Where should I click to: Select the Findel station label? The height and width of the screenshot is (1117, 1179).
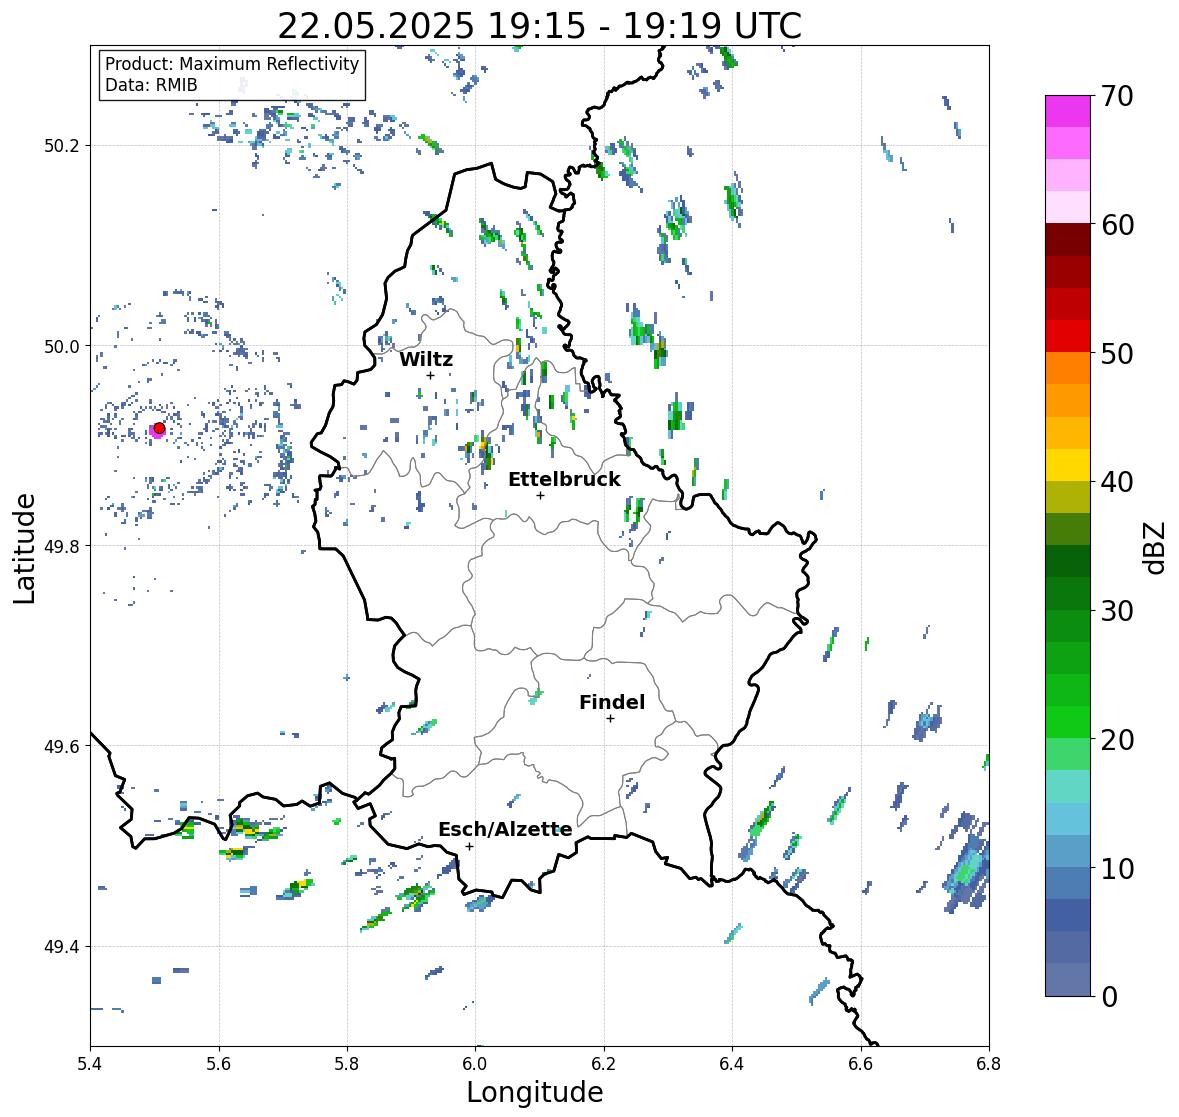click(x=612, y=702)
